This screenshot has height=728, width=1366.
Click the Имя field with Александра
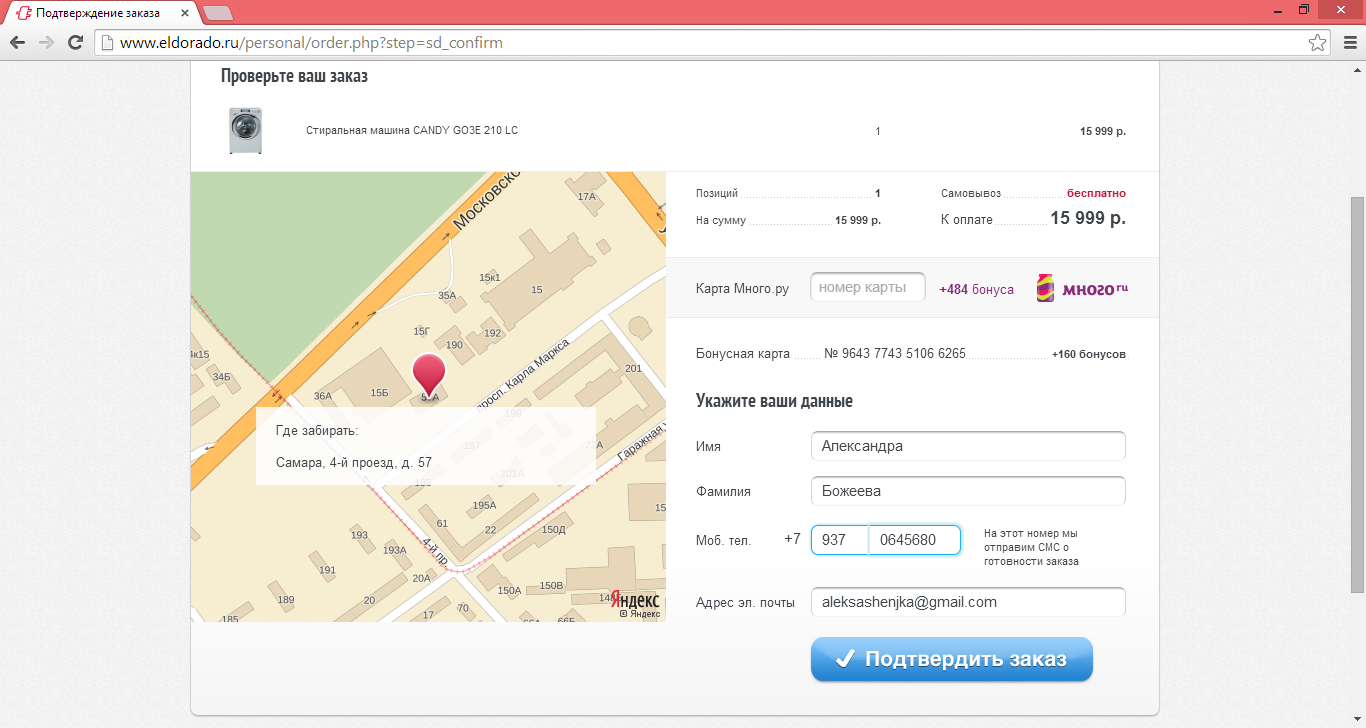coord(967,446)
